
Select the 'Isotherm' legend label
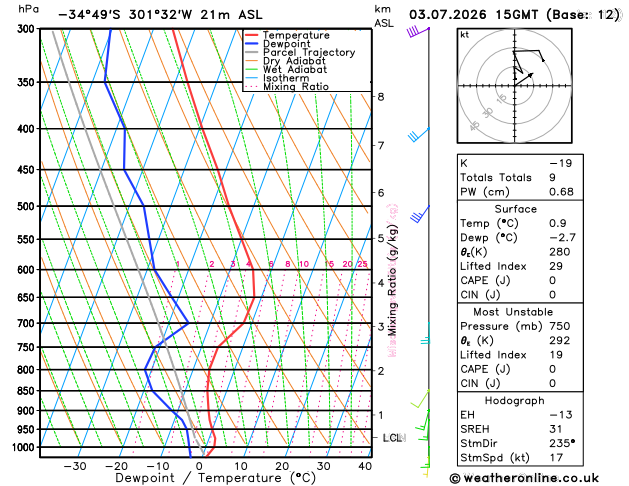tap(286, 78)
